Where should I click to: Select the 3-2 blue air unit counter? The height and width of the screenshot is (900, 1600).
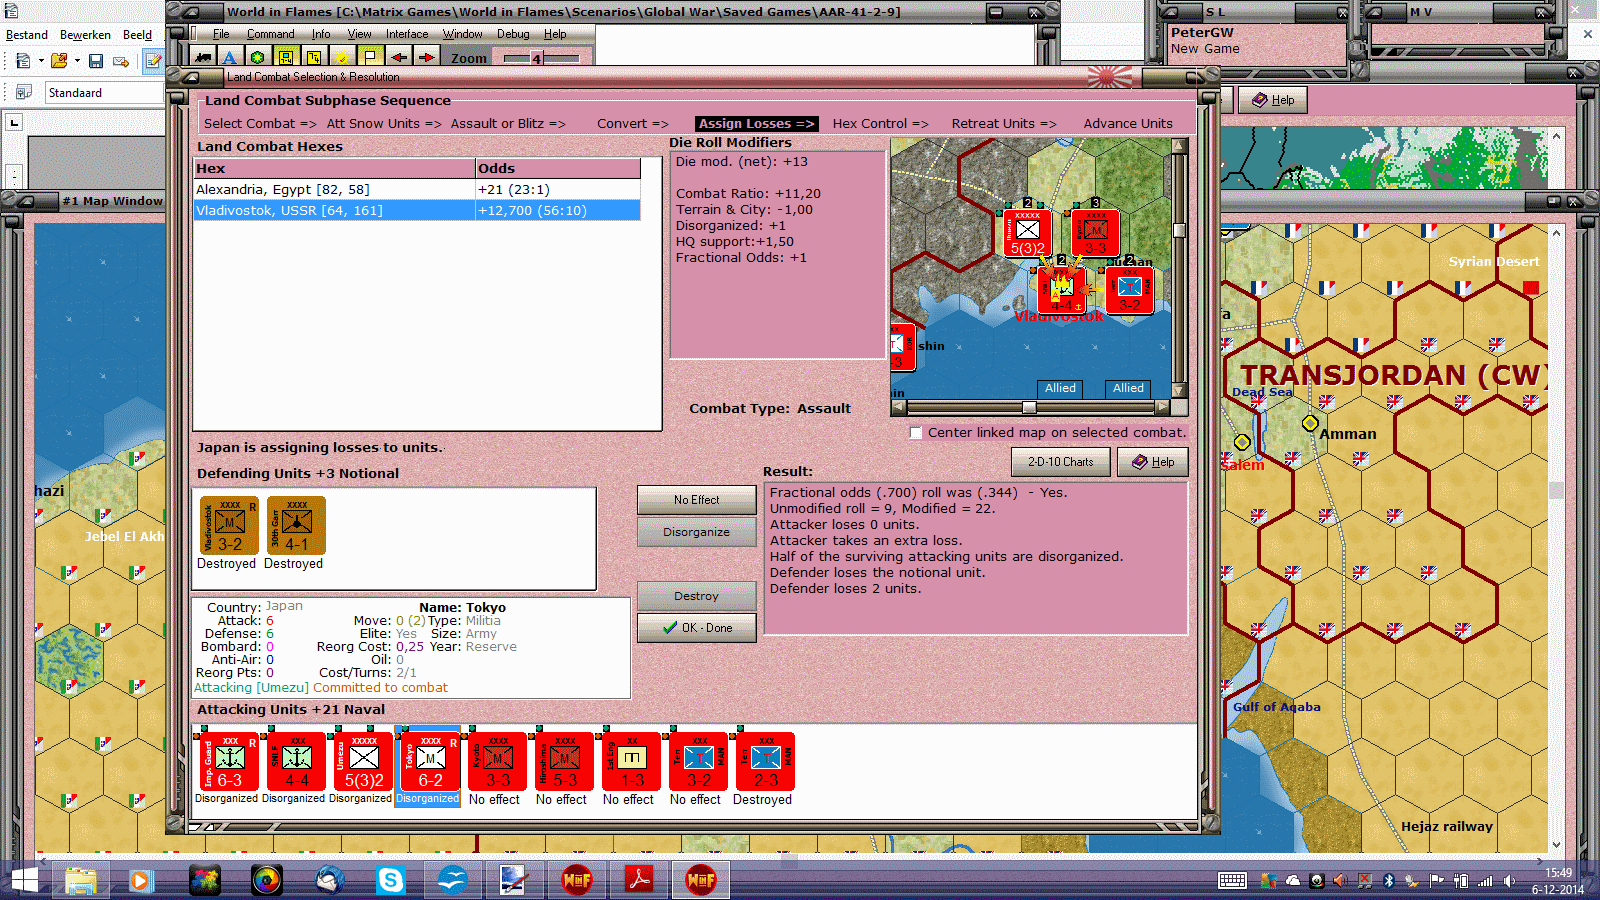point(698,762)
